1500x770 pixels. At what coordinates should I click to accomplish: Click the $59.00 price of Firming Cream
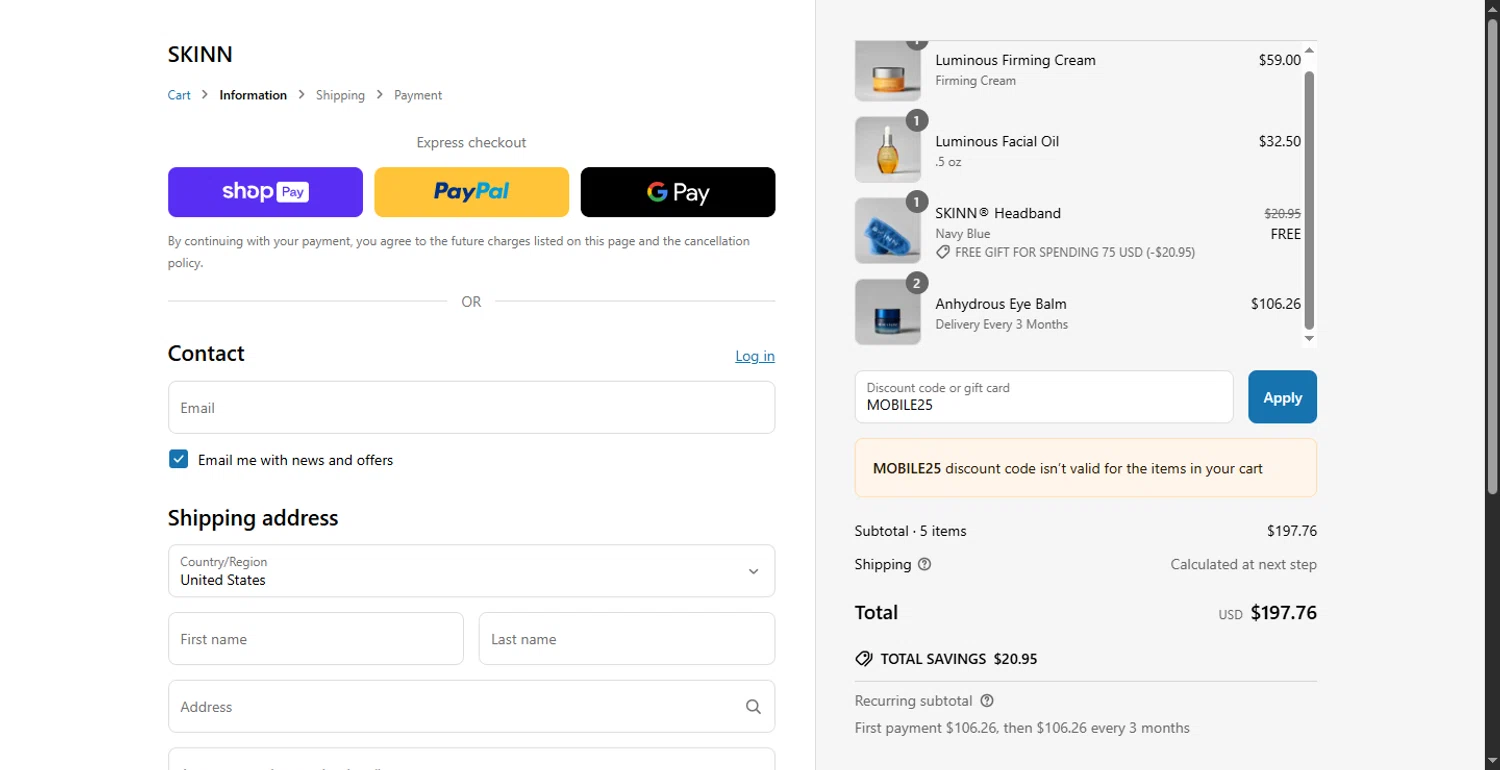click(1280, 60)
